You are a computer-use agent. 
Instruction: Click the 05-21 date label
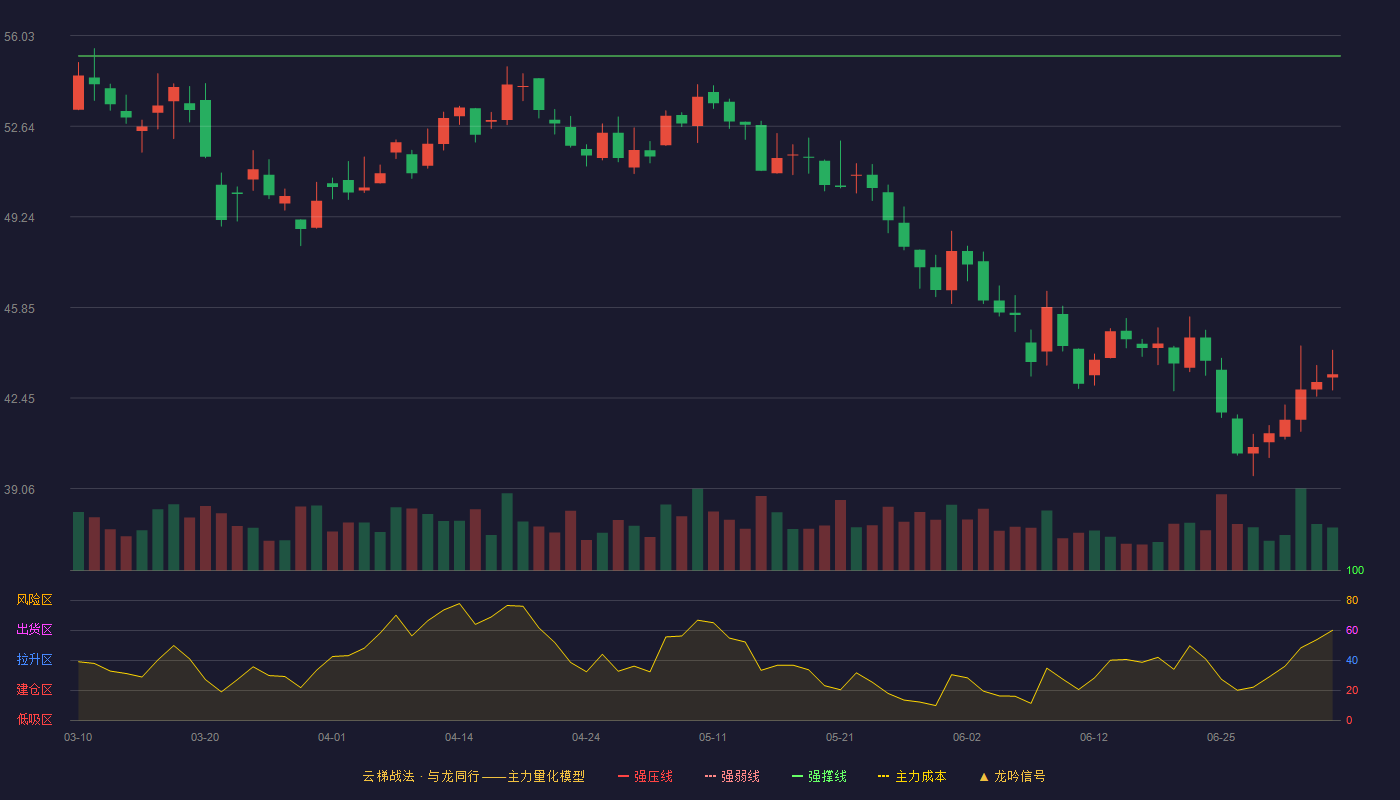(840, 737)
